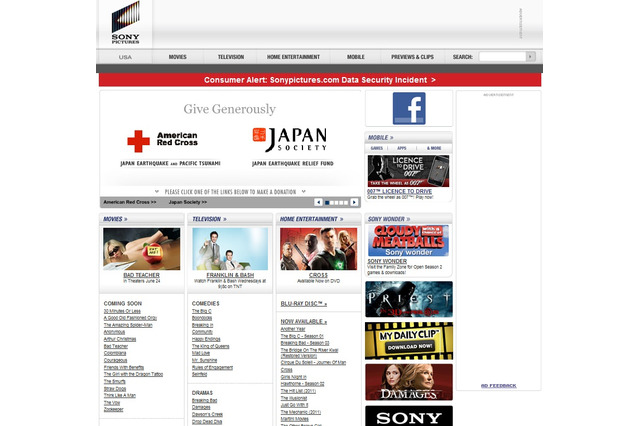Select the & More tab in Mobile panel
640x426 pixels.
coord(434,148)
